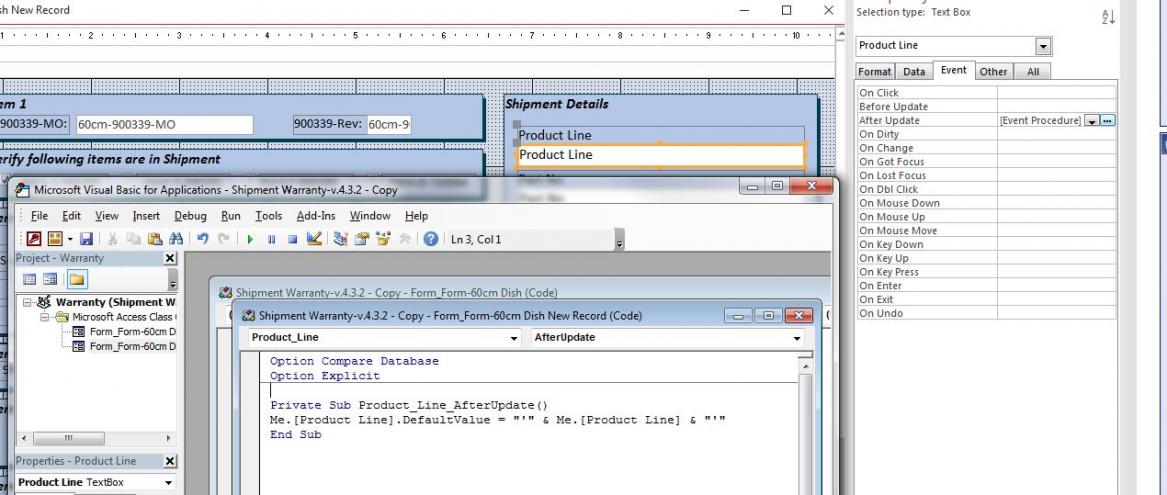The width and height of the screenshot is (1167, 495).
Task: Open Product Line selector in Property Sheet
Action: point(1043,46)
